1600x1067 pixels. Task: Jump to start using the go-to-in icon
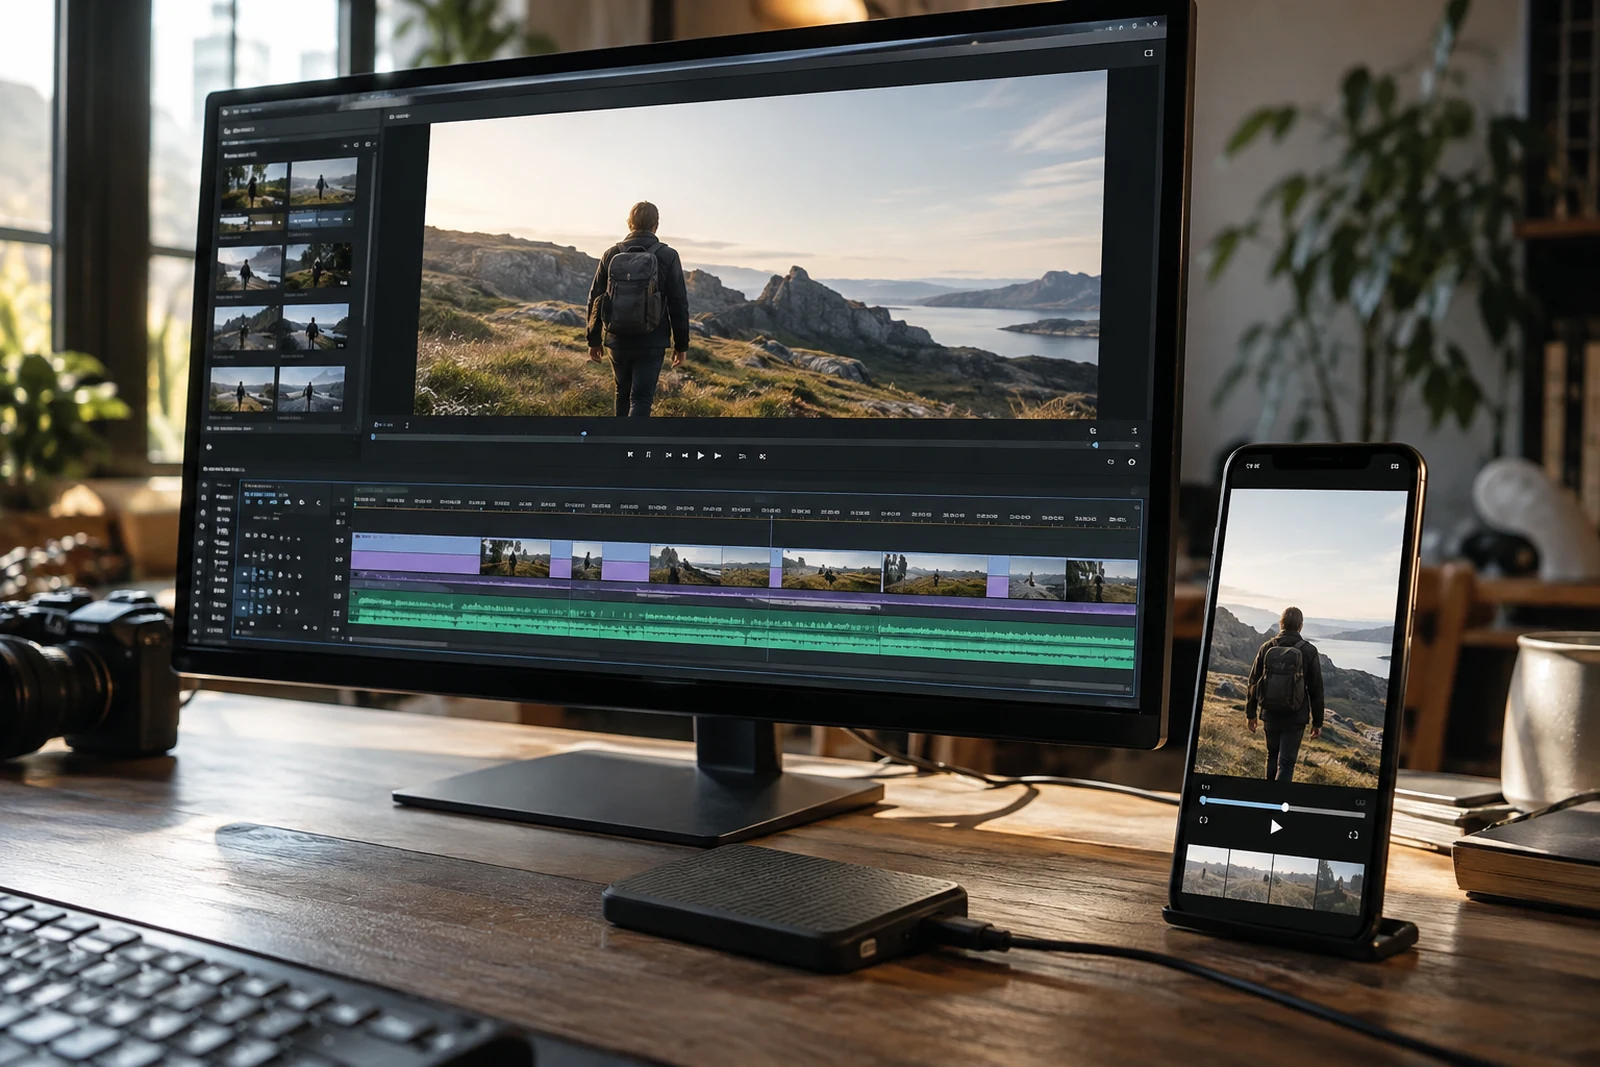630,454
